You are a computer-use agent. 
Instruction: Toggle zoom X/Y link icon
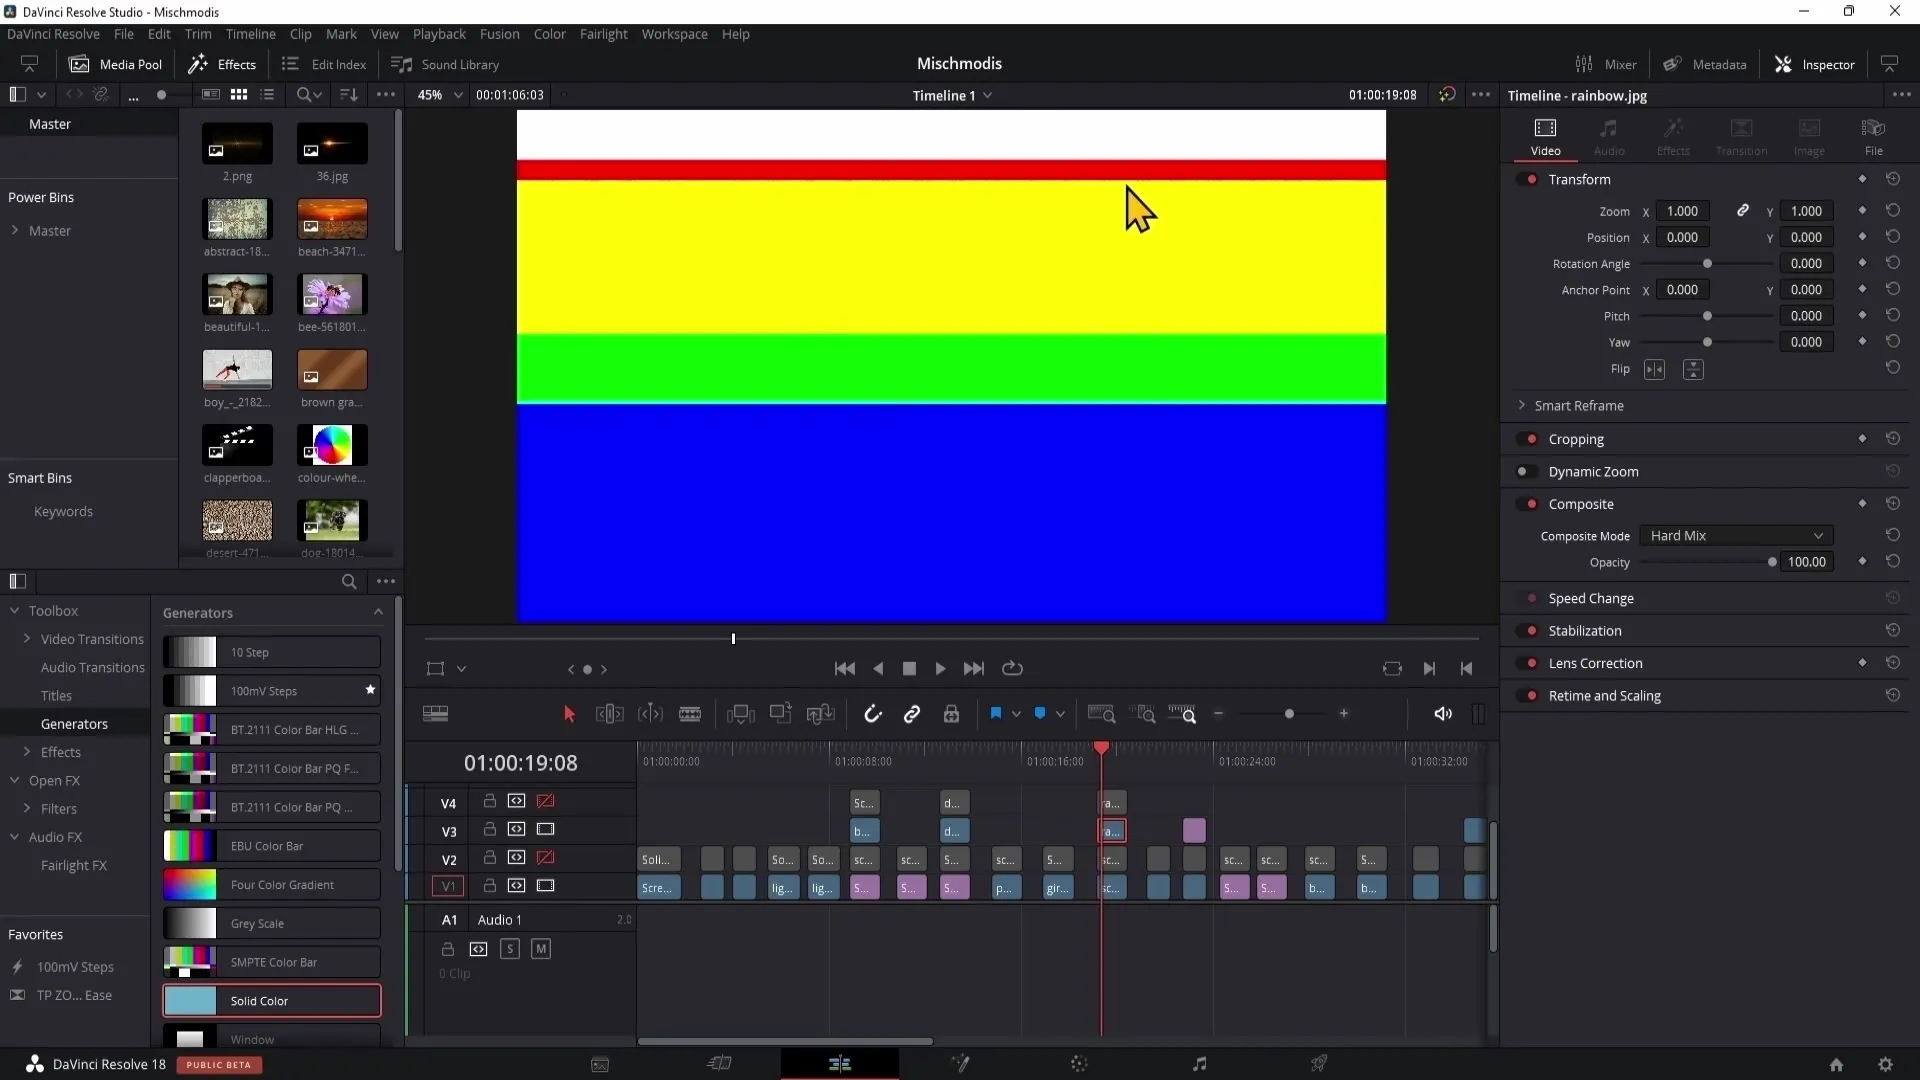coord(1742,211)
